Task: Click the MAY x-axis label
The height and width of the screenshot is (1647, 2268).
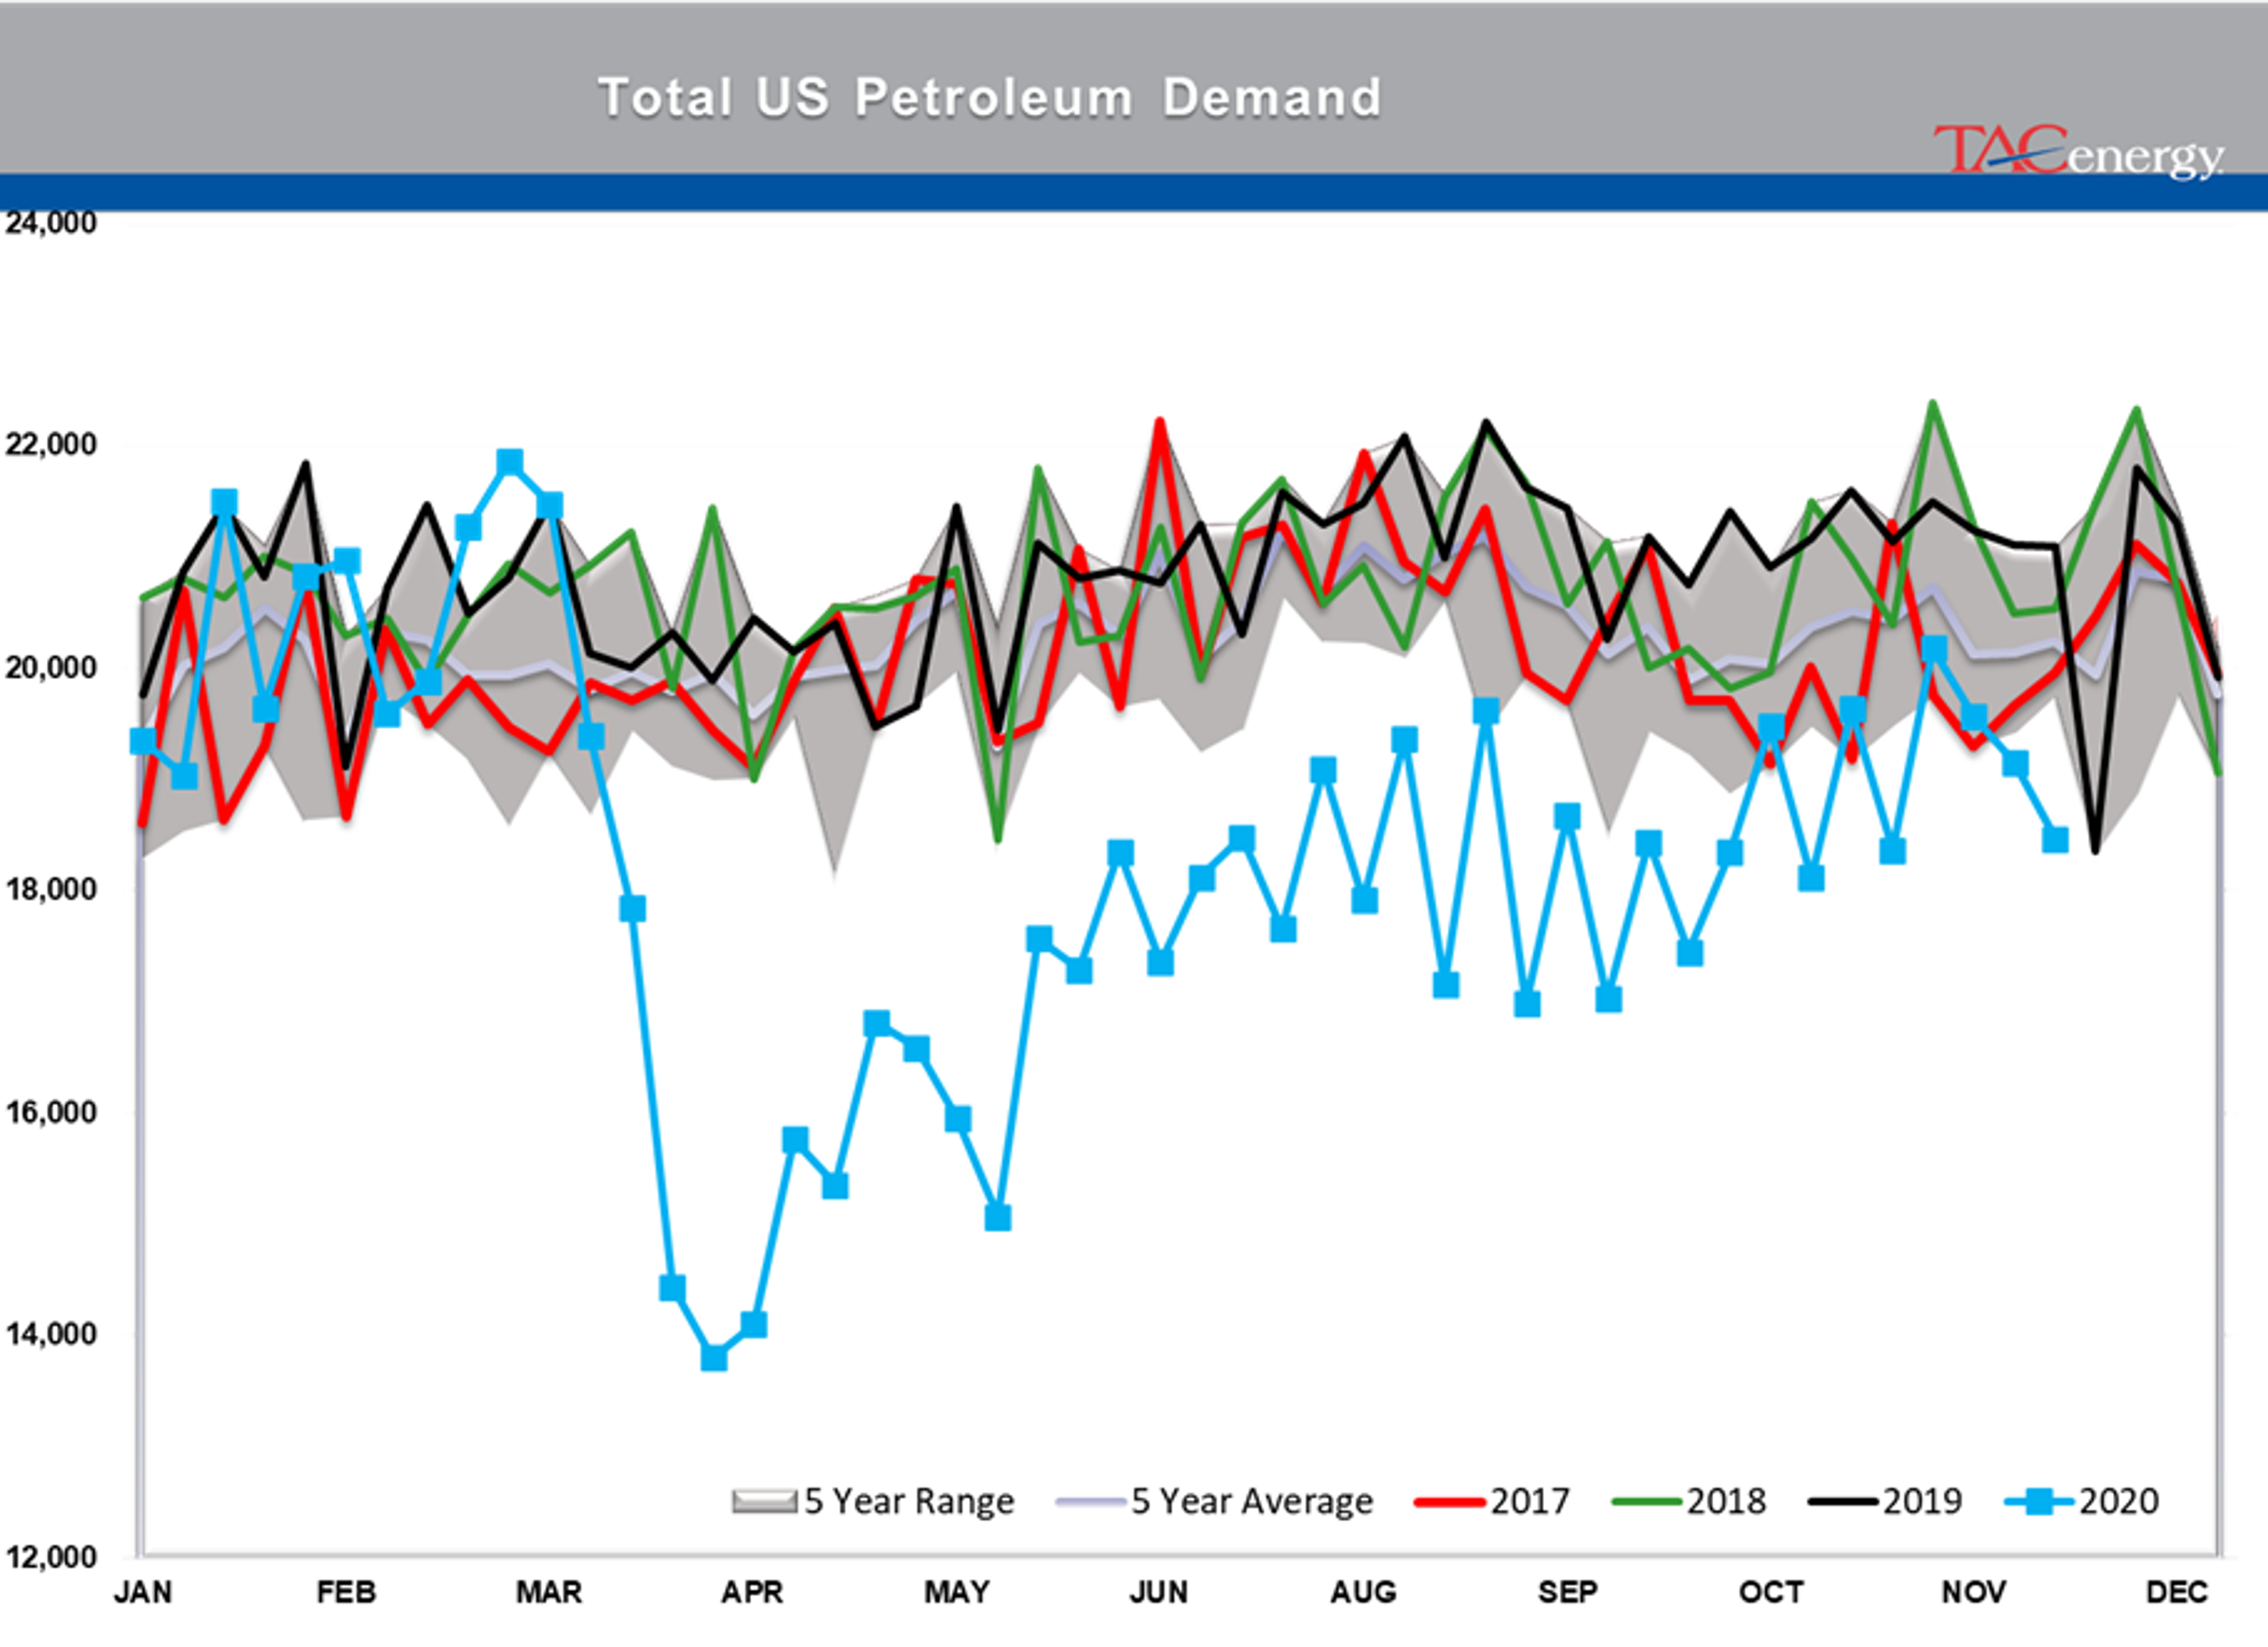Action: (x=957, y=1592)
